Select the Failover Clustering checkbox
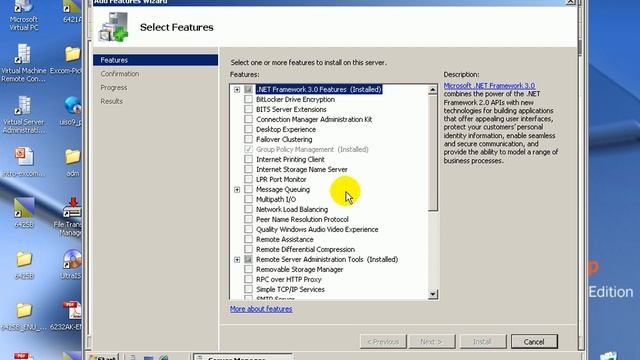640x360 pixels. pyautogui.click(x=248, y=139)
